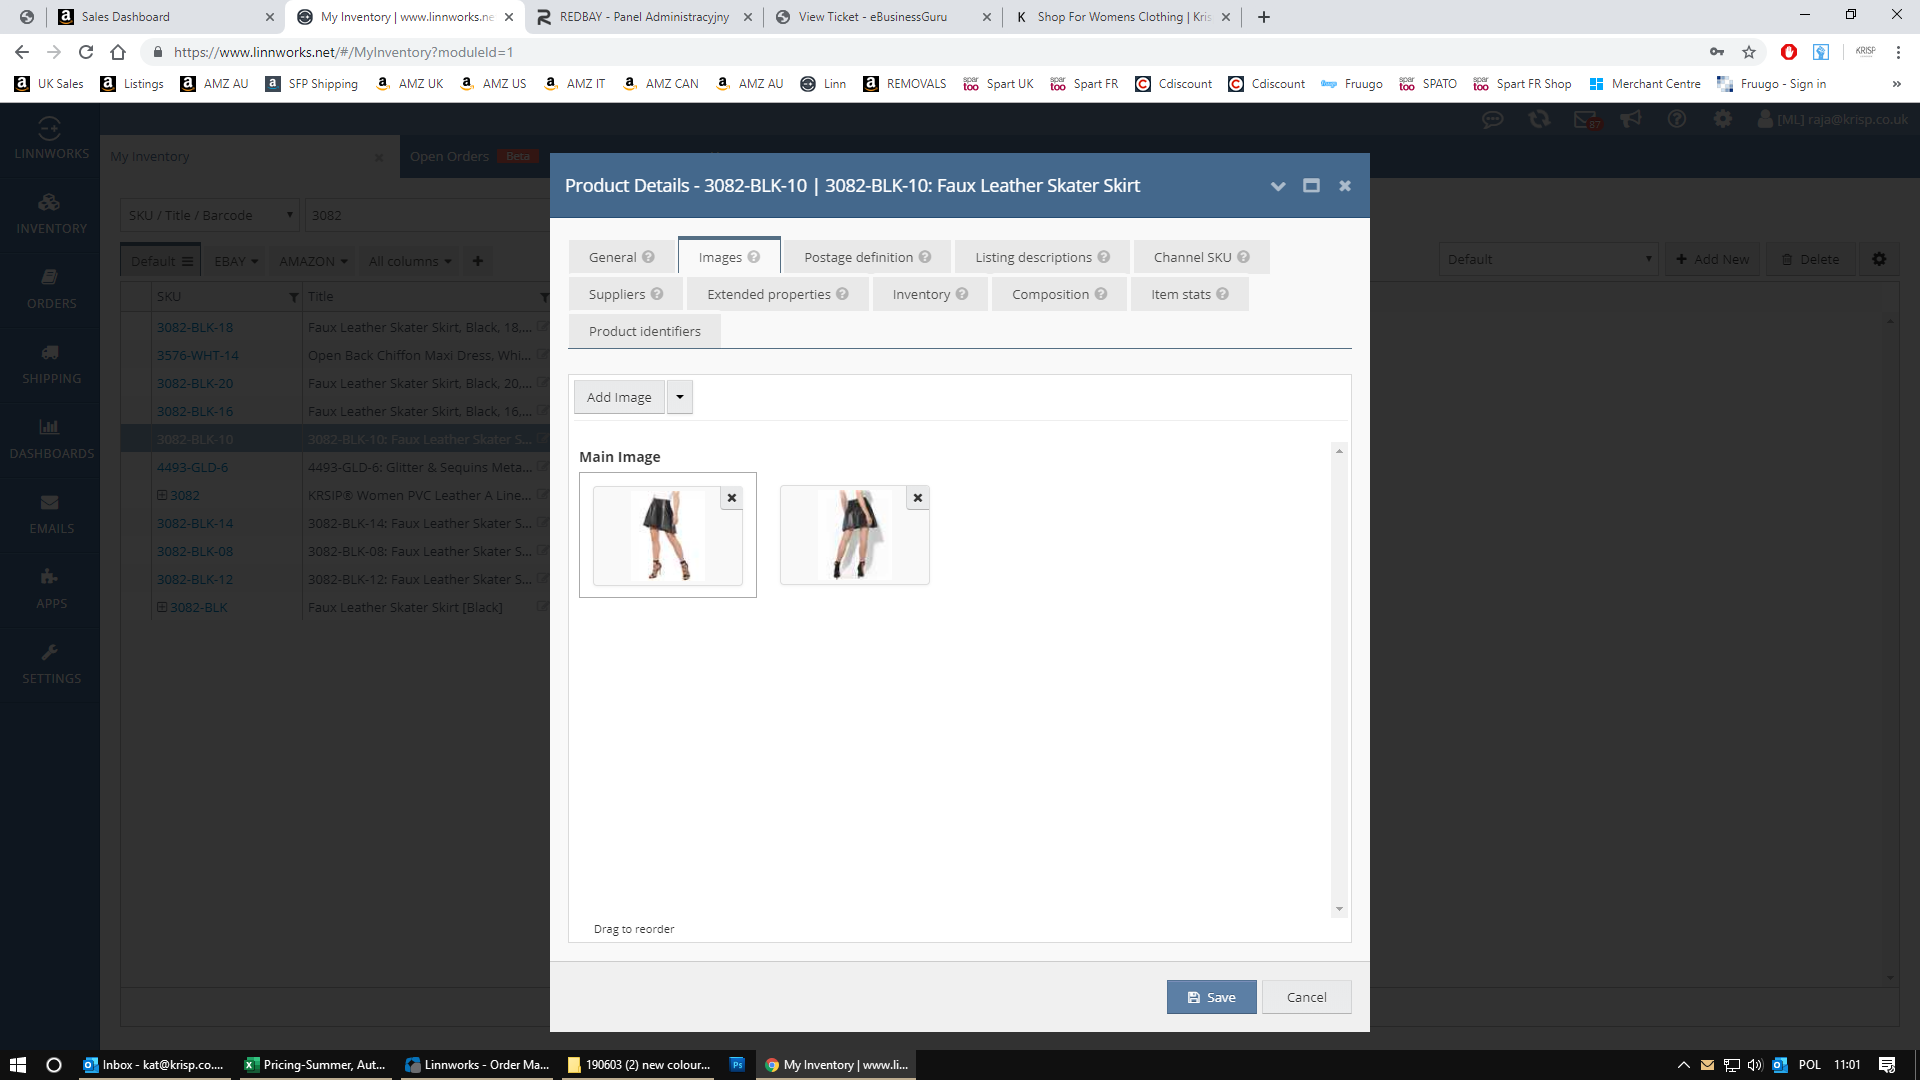
Task: Click scroll-down arrow in images panel
Action: (1339, 909)
